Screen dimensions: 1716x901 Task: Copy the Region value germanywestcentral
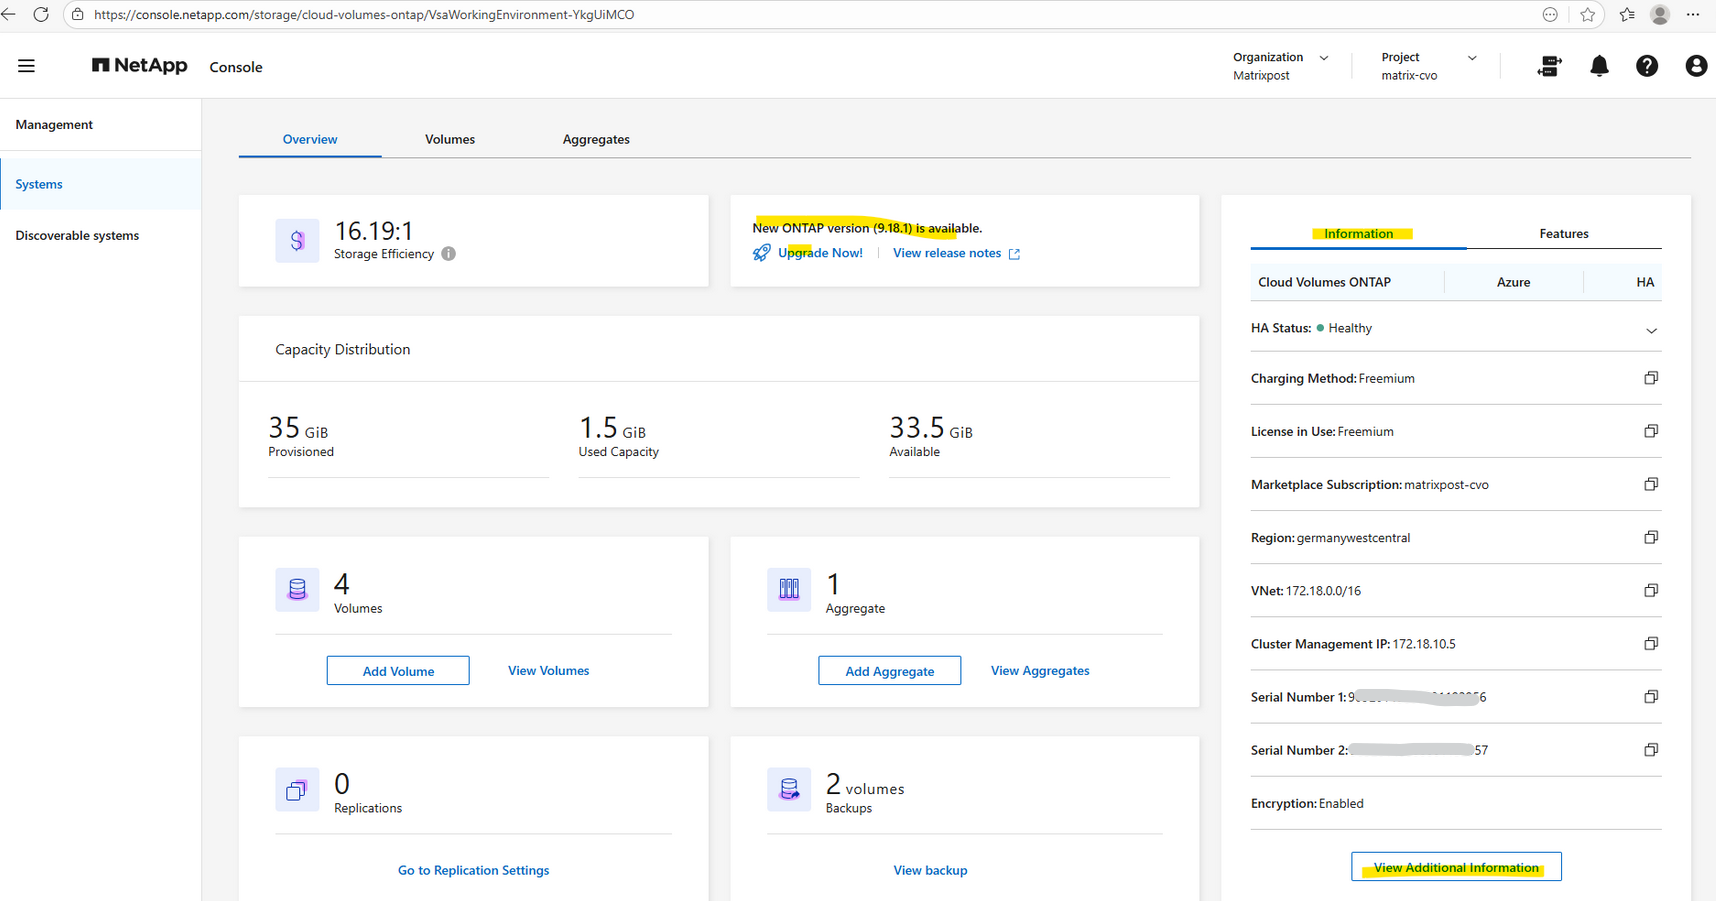[x=1650, y=538]
